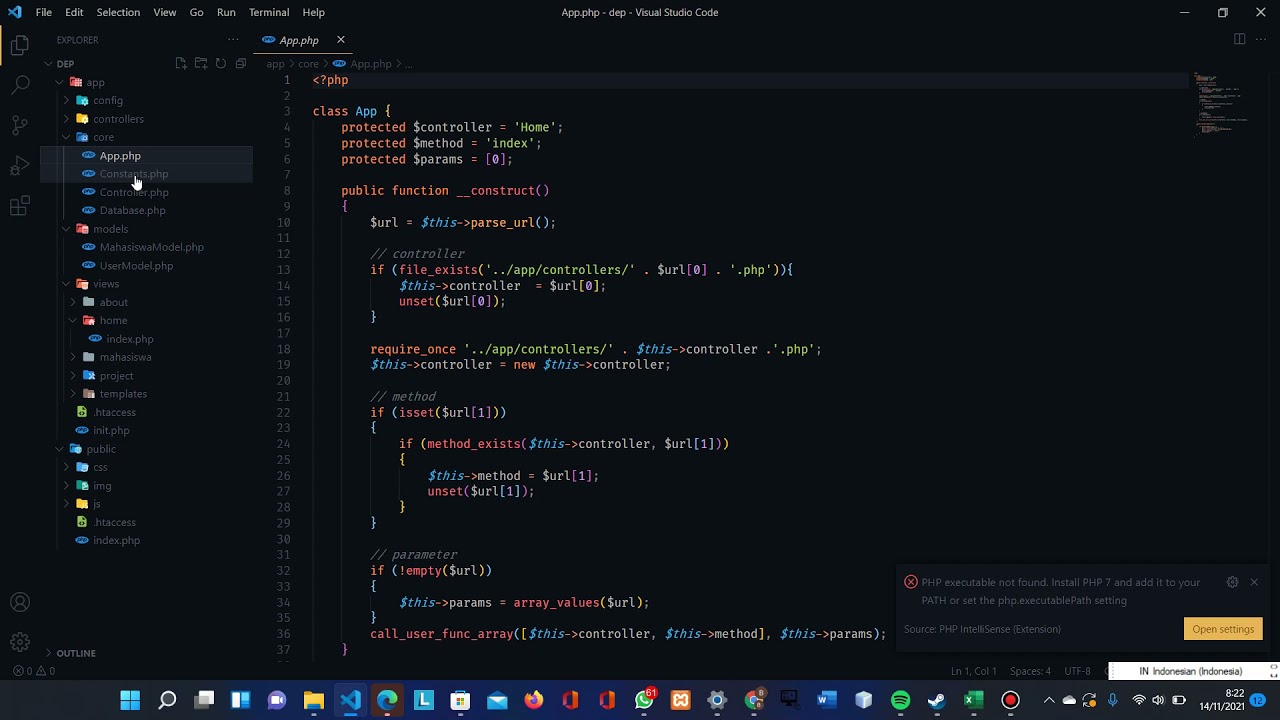Click 'Ln 1, Col 1' in status bar
The height and width of the screenshot is (720, 1280).
[x=974, y=671]
